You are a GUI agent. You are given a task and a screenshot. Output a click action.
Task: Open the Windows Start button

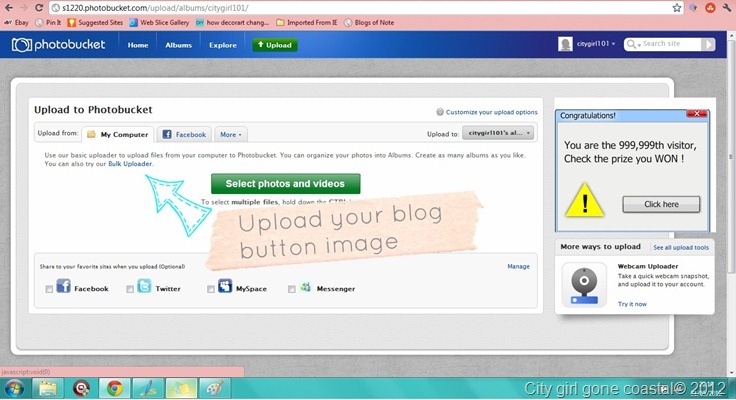14,389
